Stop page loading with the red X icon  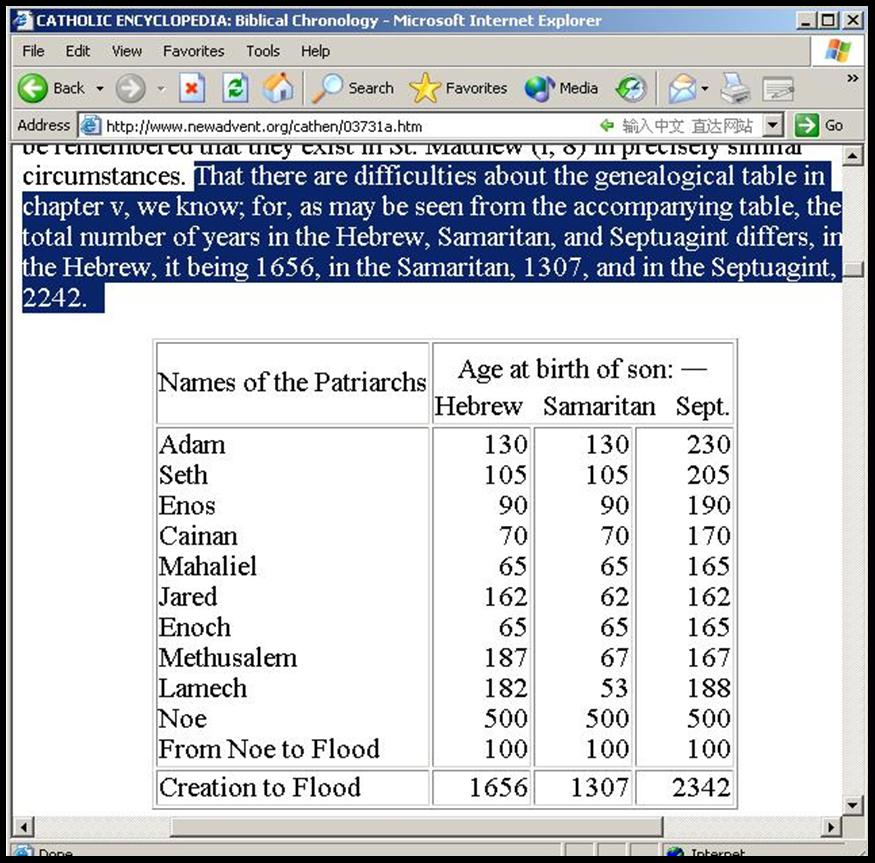click(x=191, y=88)
